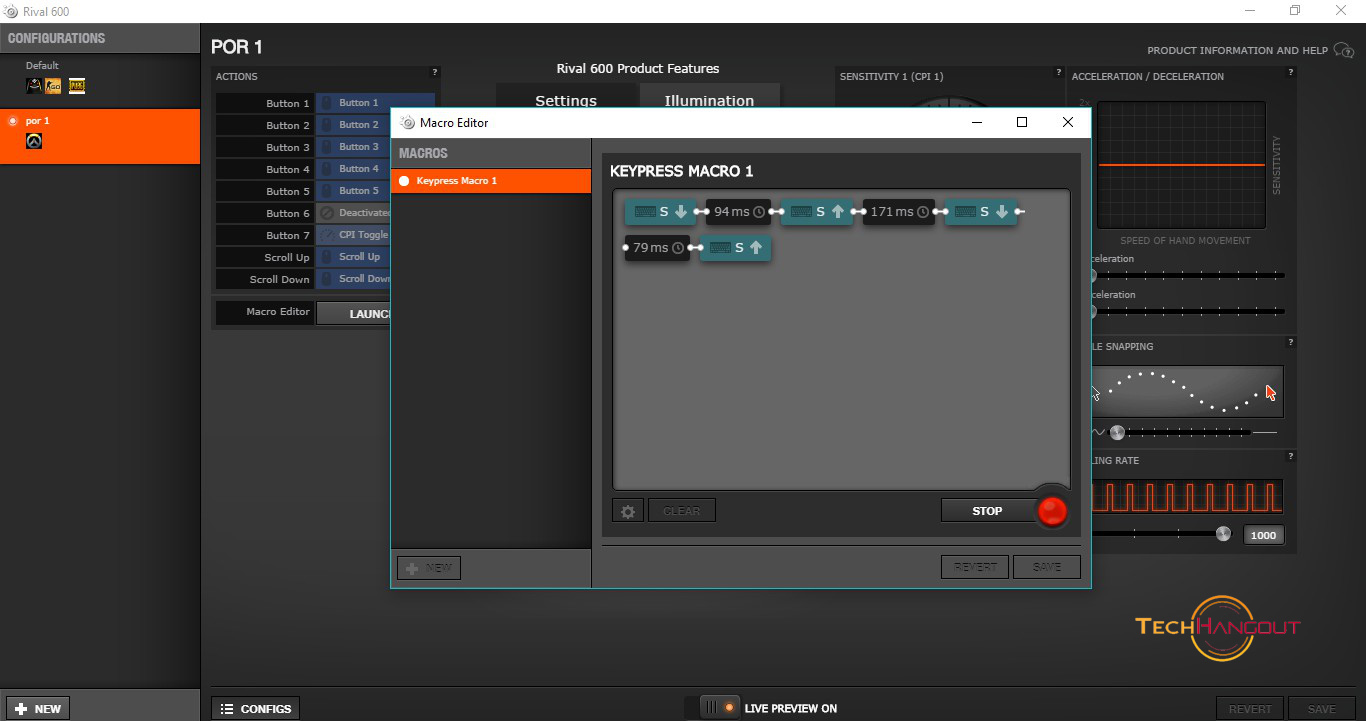Create a new configuration with the NEW button

click(x=38, y=708)
